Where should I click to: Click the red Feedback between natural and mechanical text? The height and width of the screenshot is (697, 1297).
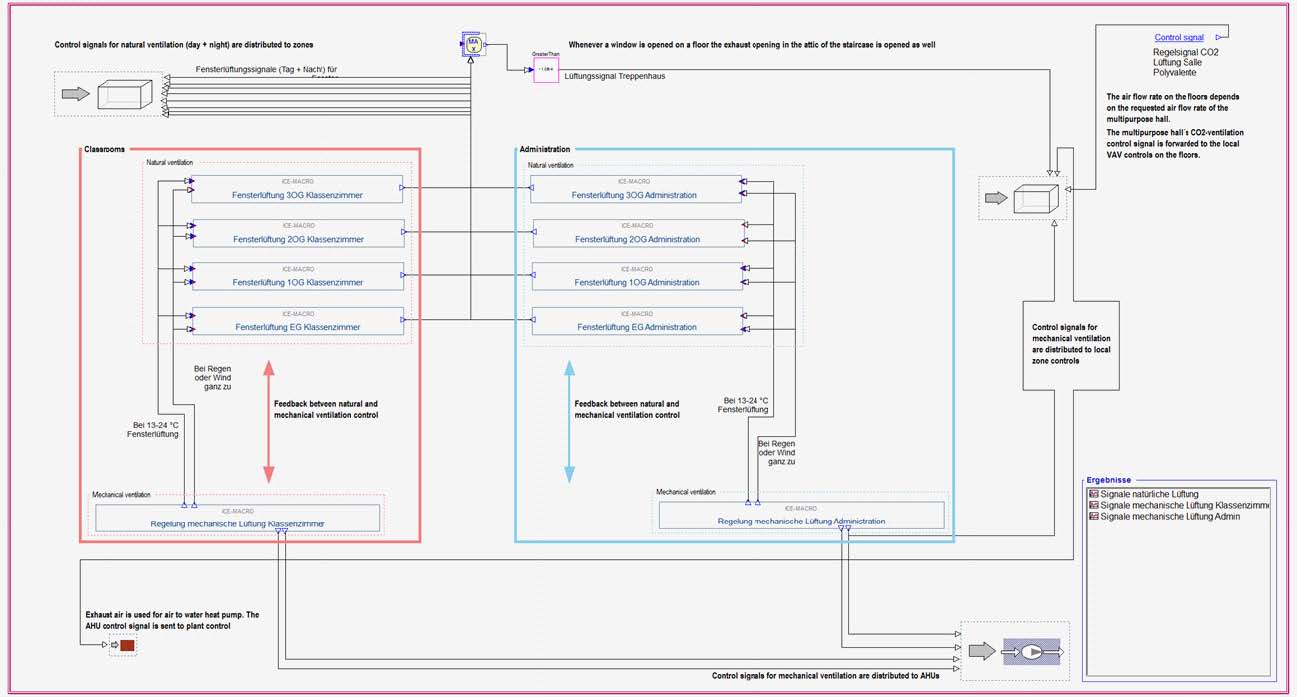pos(326,409)
